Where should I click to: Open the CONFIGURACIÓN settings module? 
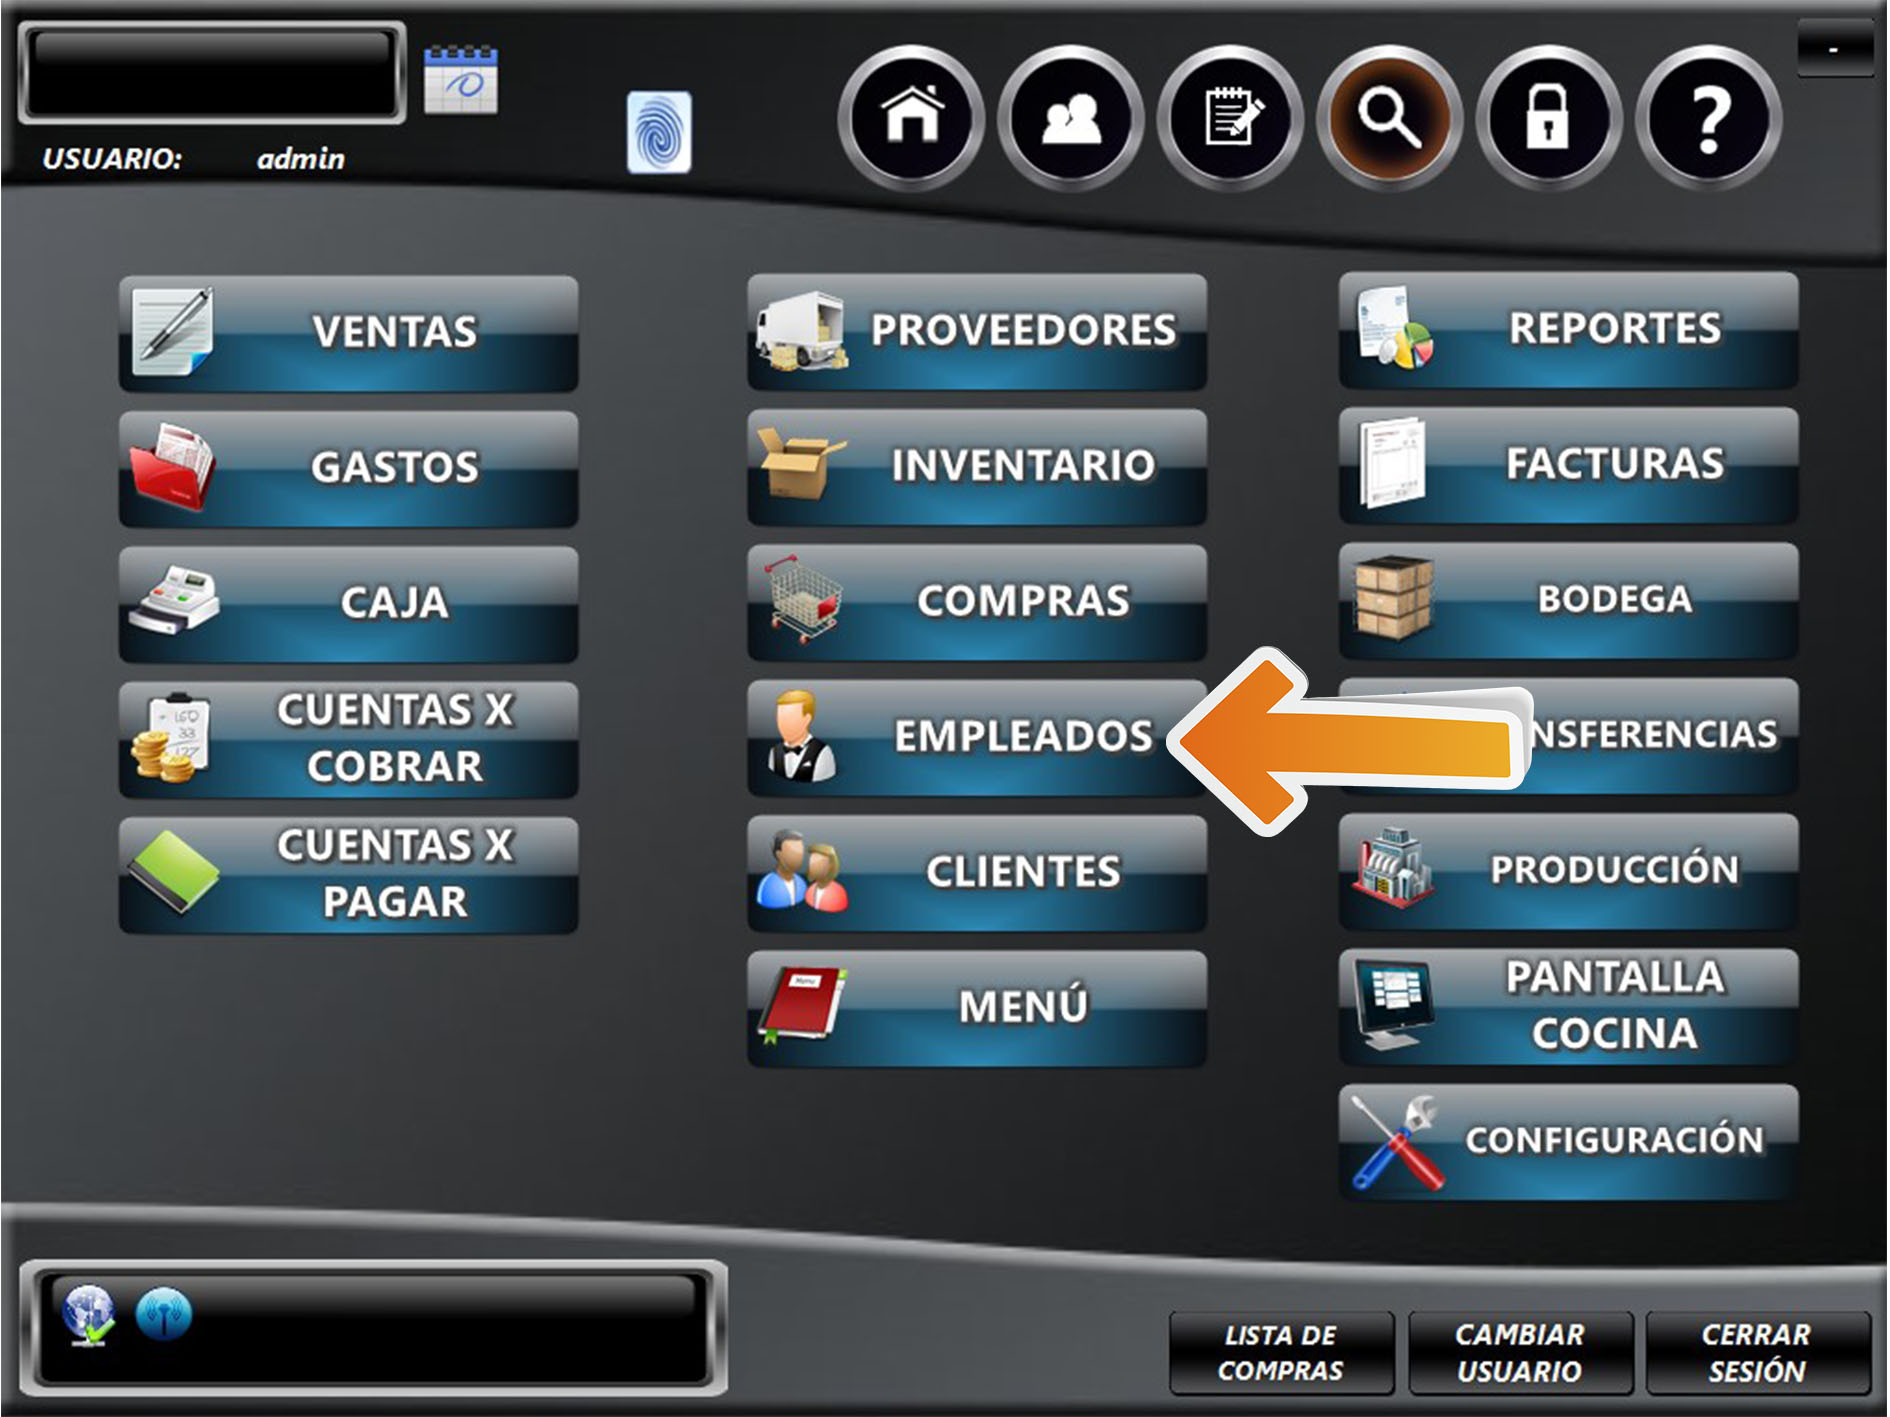click(1568, 1141)
